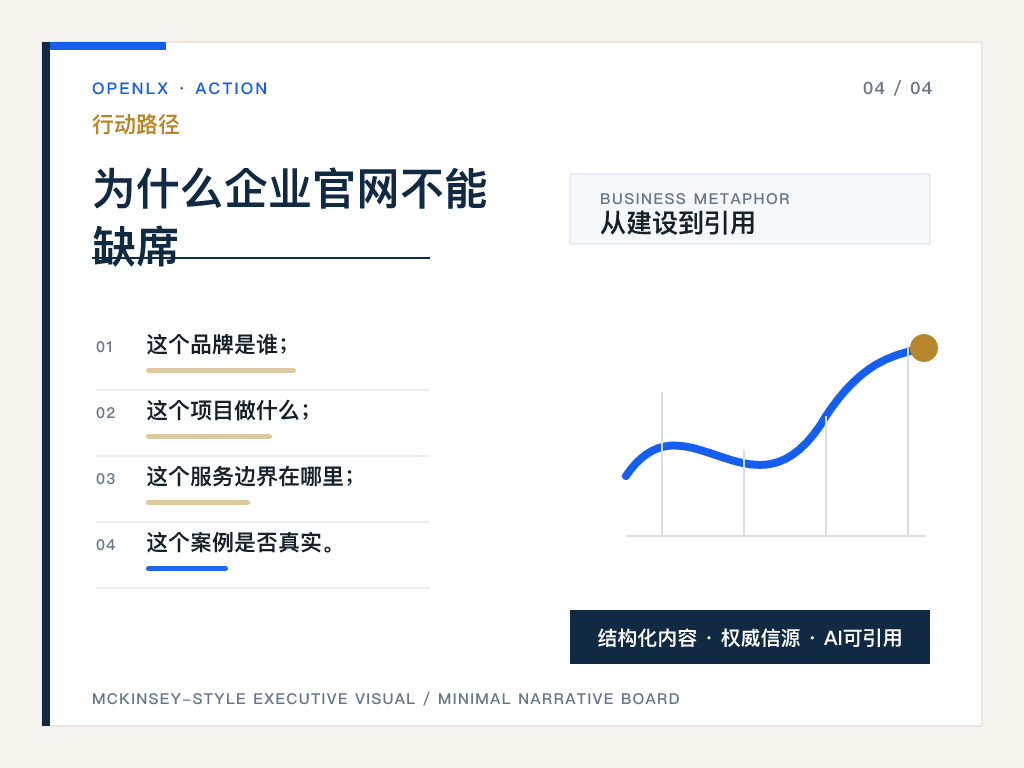Click the headline 为什么企业官网不能缺席
1024x768 pixels.
[x=290, y=217]
